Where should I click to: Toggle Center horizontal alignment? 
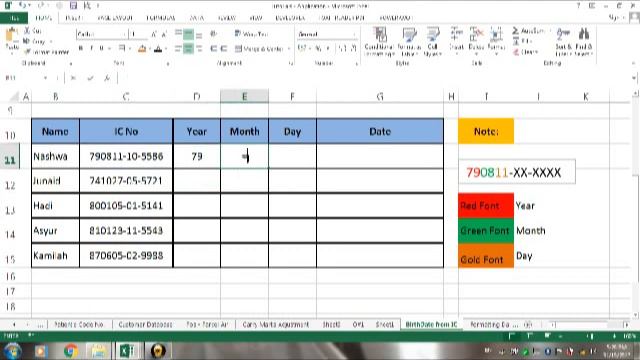click(x=189, y=49)
